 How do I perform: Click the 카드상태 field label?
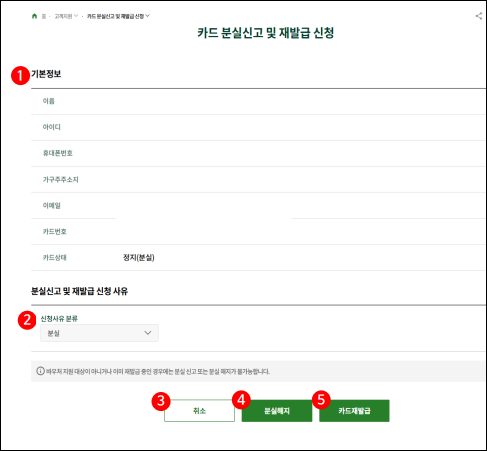click(55, 257)
